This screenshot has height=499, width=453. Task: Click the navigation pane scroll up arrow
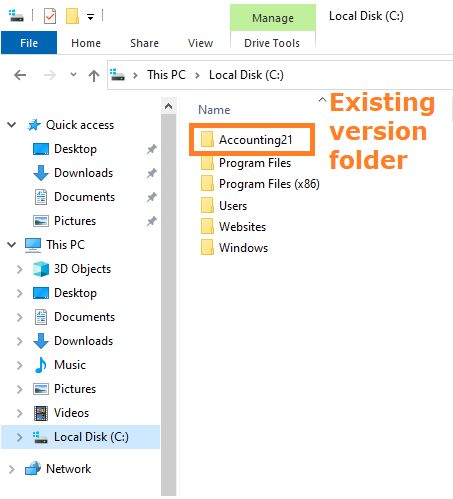(169, 106)
